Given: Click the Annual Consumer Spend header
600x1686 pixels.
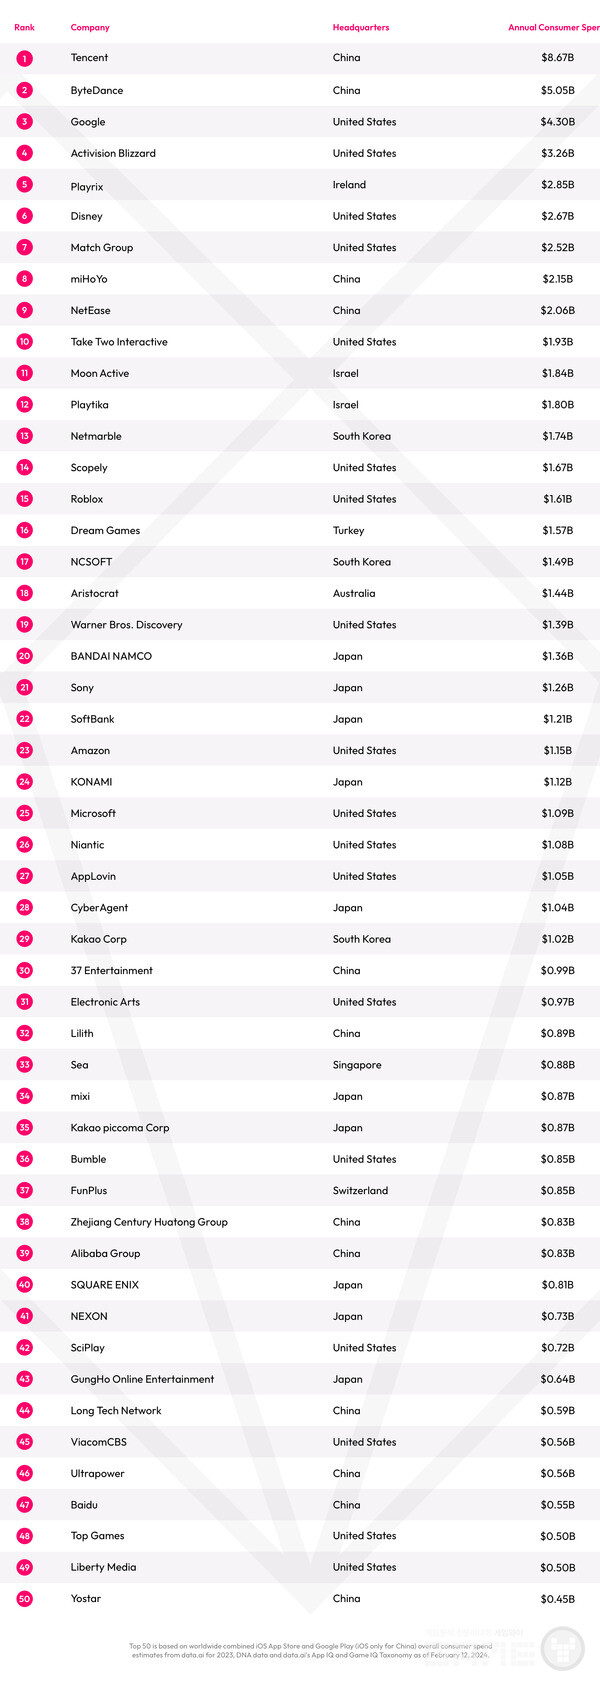Looking at the screenshot, I should point(553,27).
